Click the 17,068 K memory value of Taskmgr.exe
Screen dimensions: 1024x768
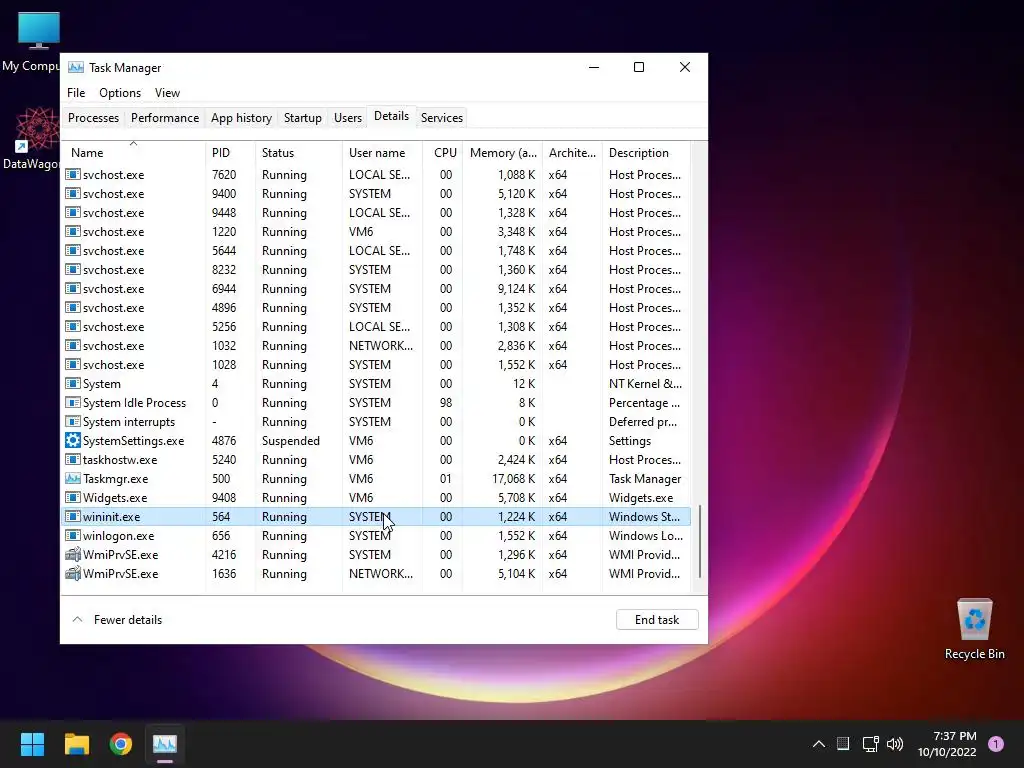click(513, 479)
